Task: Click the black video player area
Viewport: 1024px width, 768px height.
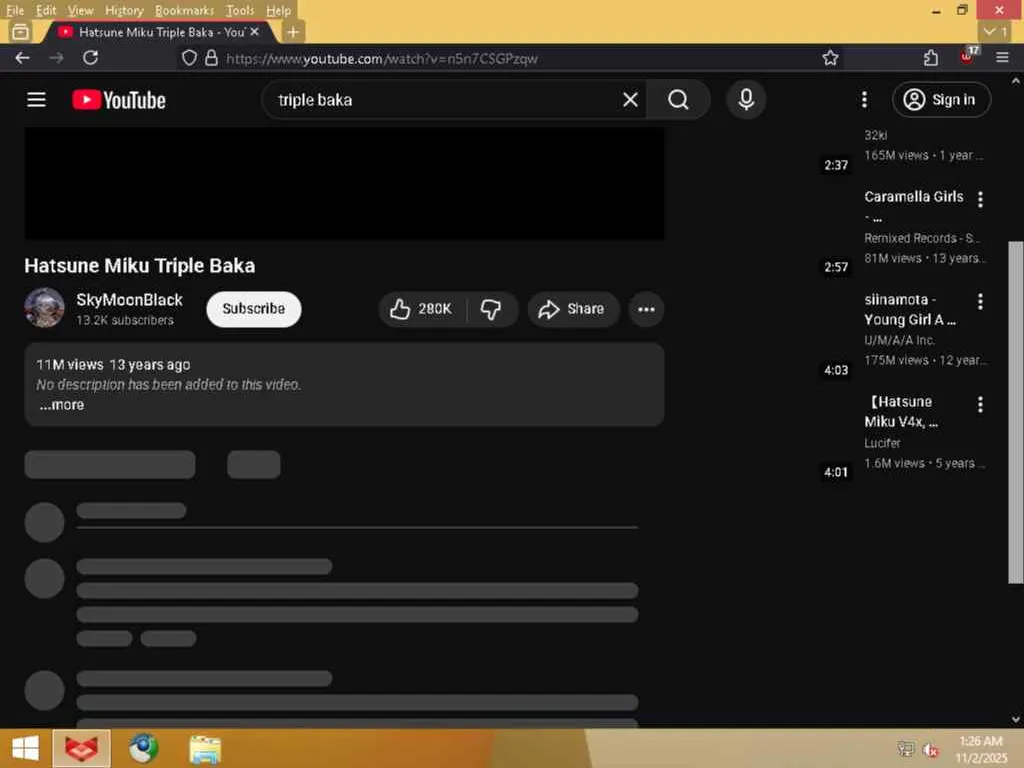Action: 344,184
